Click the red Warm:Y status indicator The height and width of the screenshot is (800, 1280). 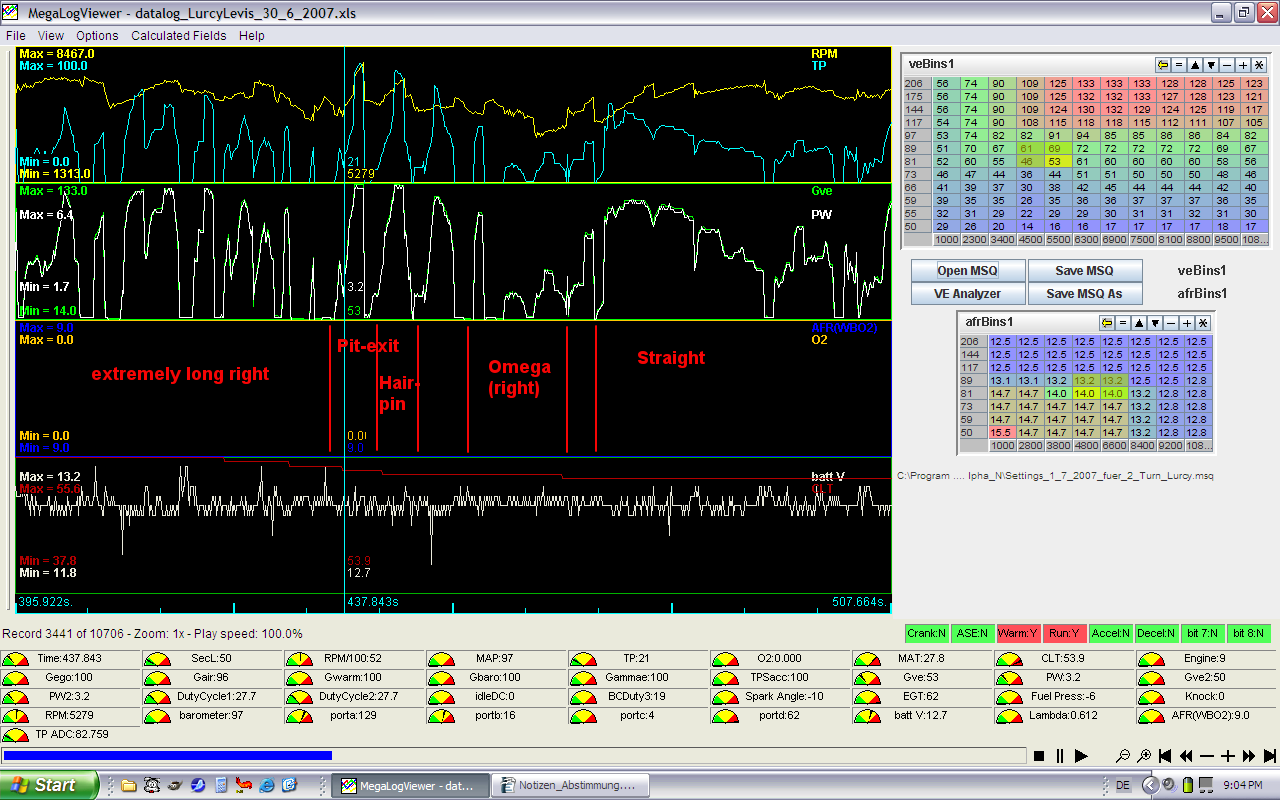(x=1017, y=633)
